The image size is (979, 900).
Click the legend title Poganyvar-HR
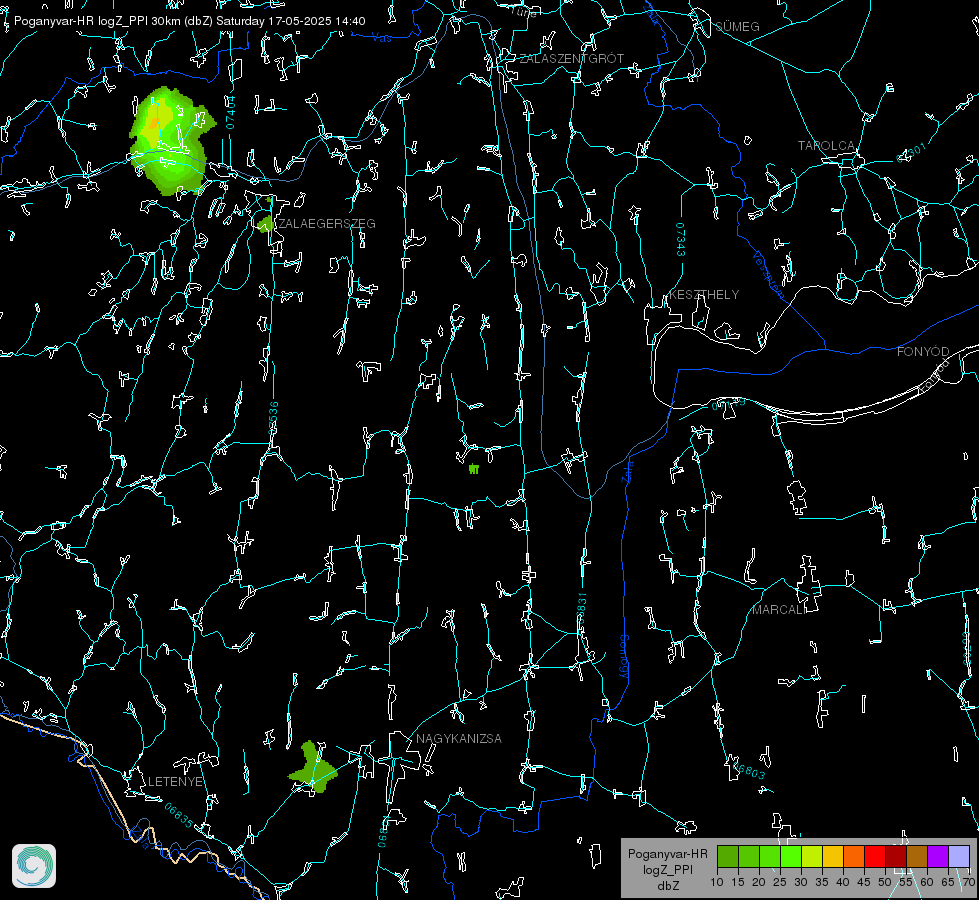667,853
